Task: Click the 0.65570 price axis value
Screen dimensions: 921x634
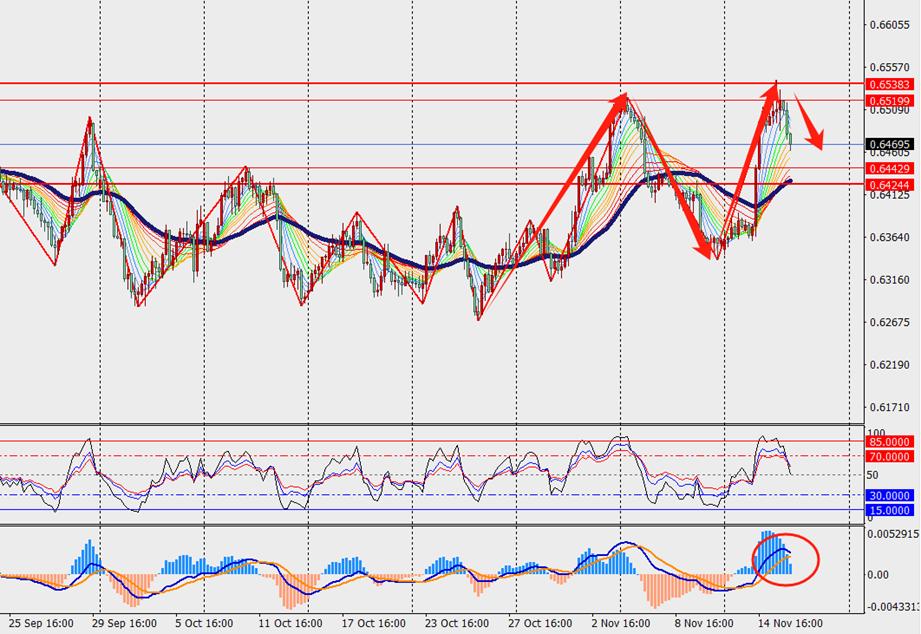Action: tap(890, 67)
